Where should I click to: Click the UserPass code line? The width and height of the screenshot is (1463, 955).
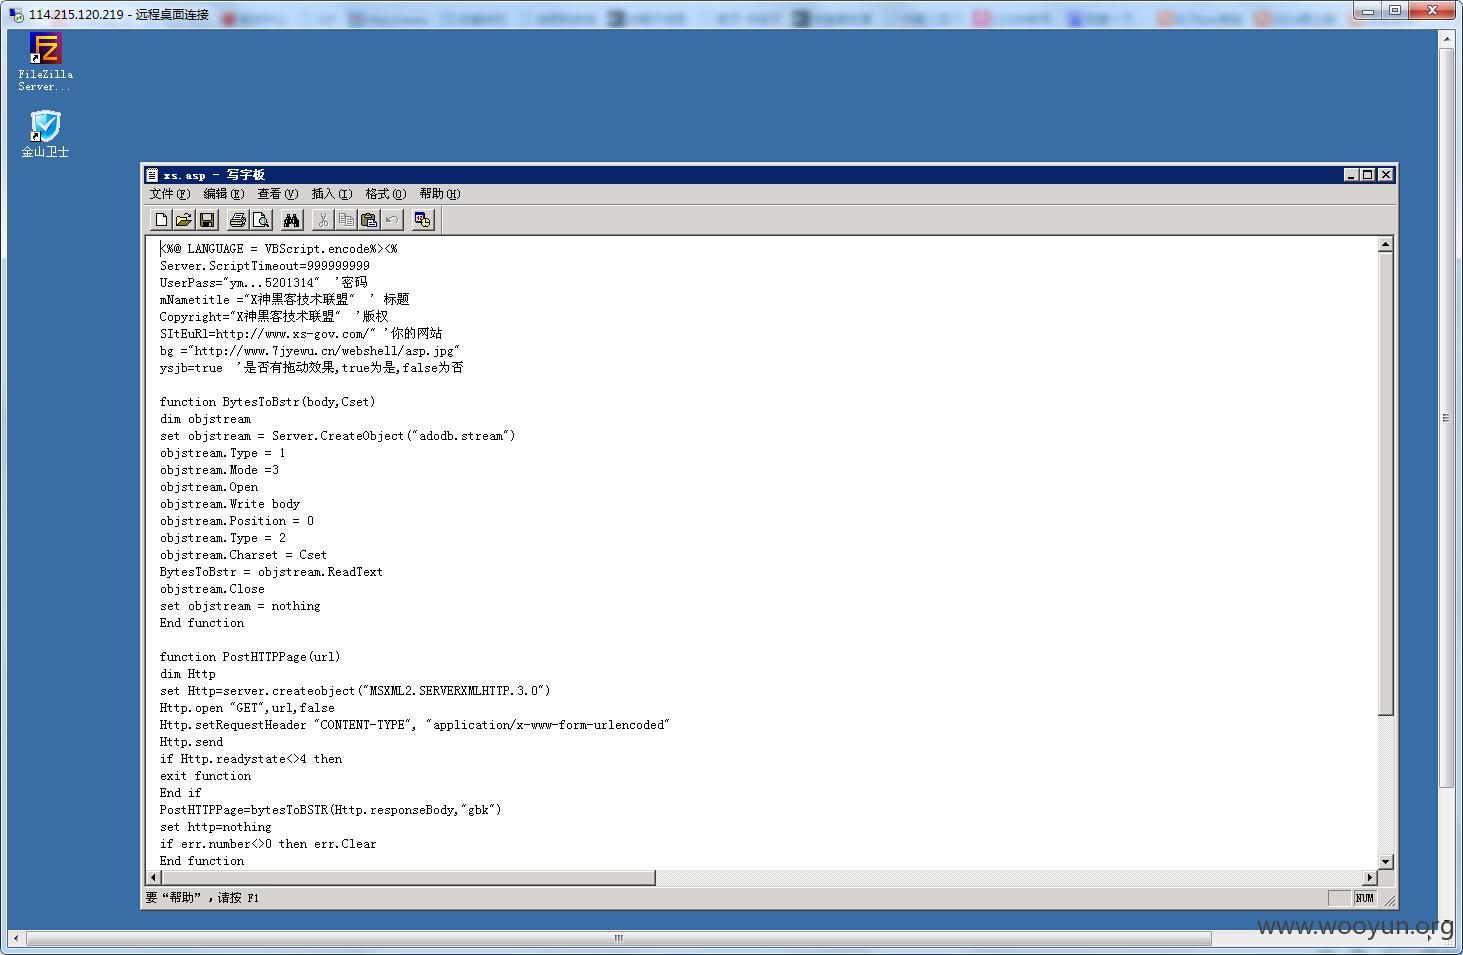click(x=264, y=283)
